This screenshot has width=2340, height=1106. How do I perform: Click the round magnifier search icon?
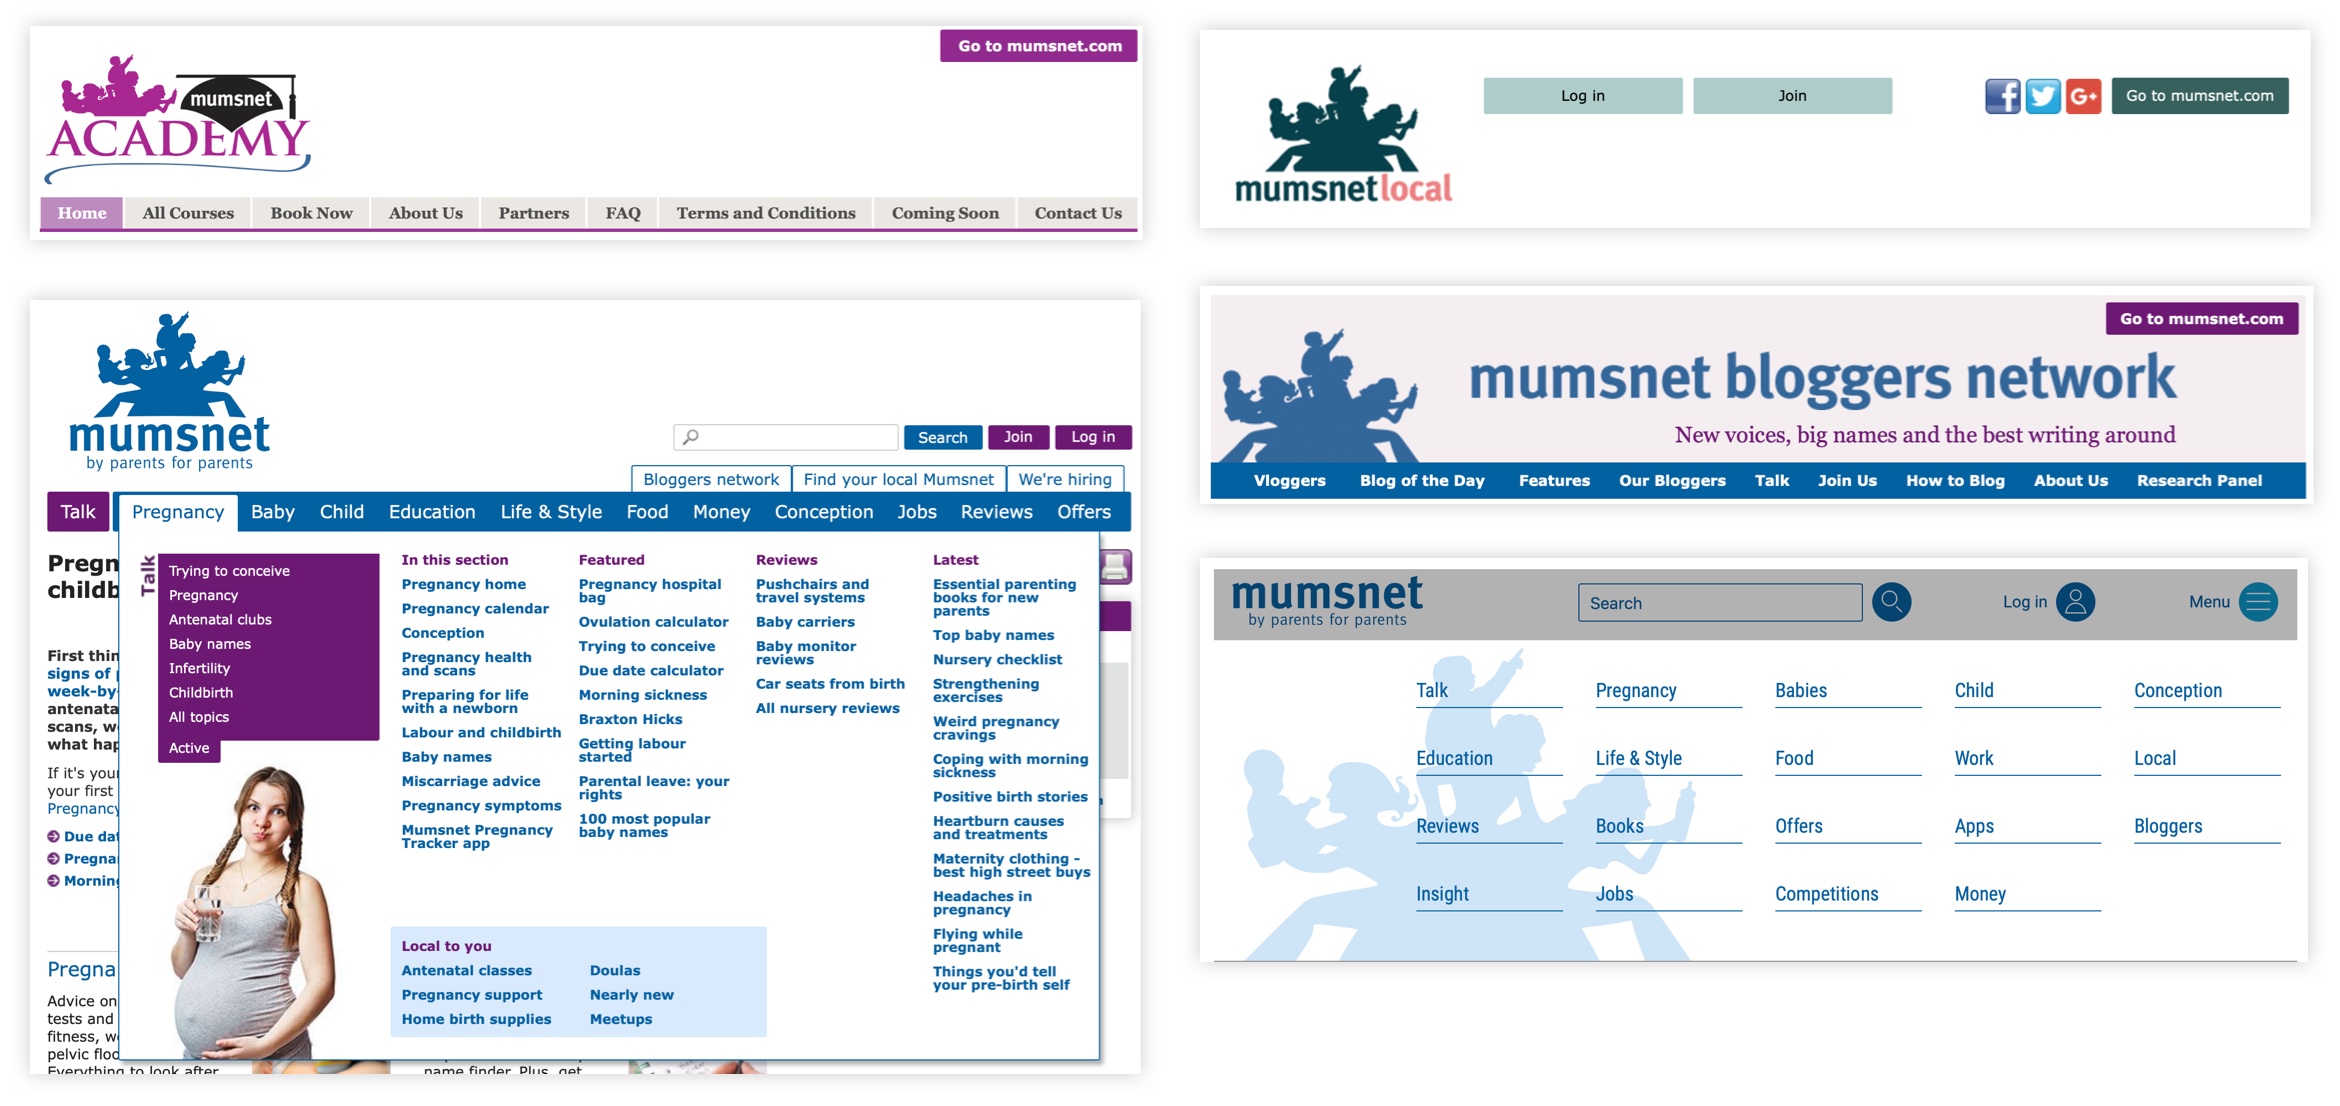pyautogui.click(x=1891, y=602)
